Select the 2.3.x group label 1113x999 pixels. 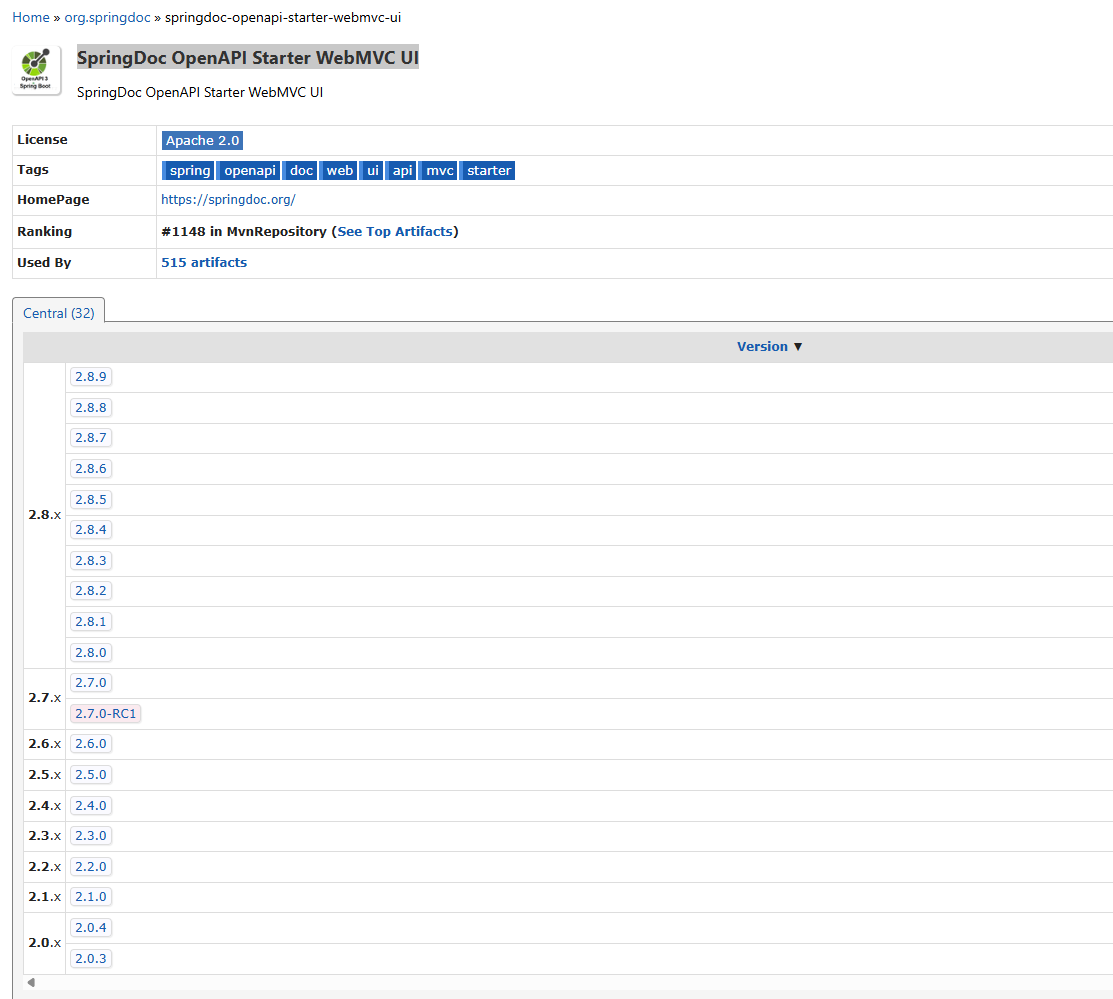[45, 836]
